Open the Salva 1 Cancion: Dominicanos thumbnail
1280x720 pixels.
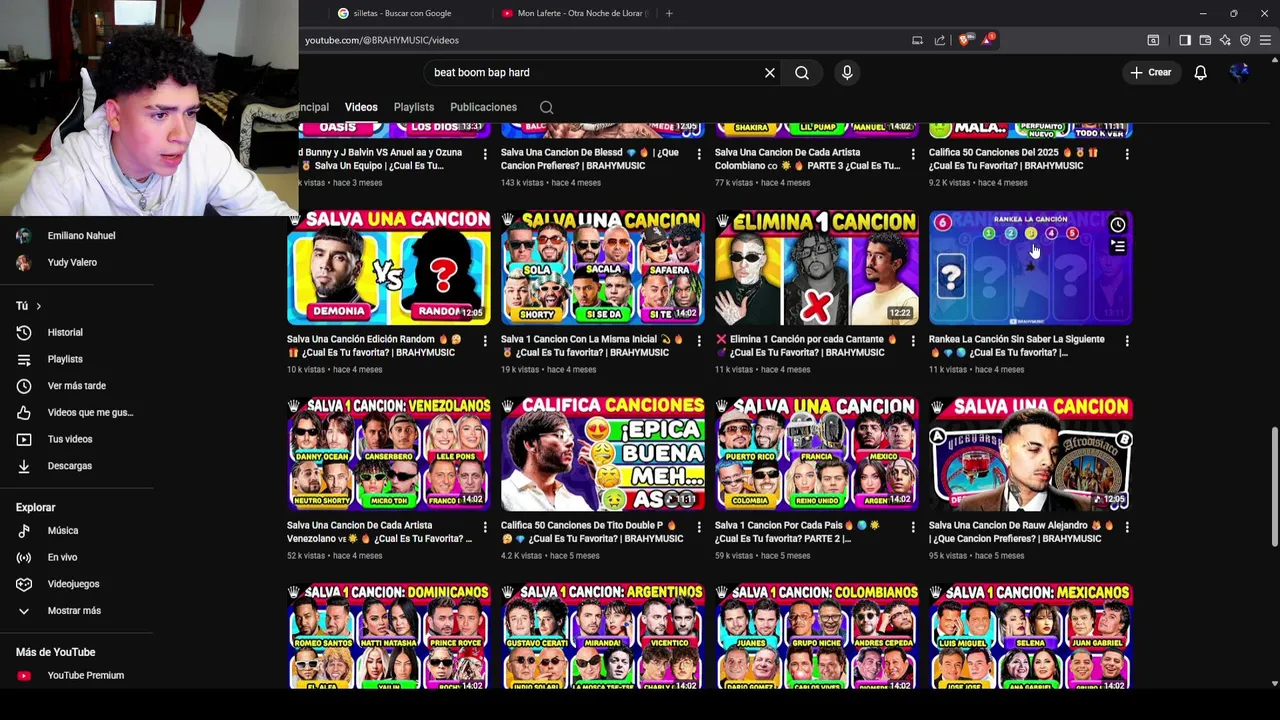(389, 636)
